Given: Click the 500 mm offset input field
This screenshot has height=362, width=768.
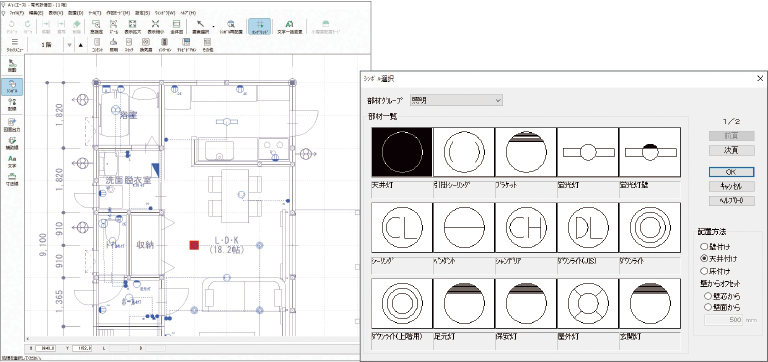Looking at the screenshot, I should click(723, 321).
